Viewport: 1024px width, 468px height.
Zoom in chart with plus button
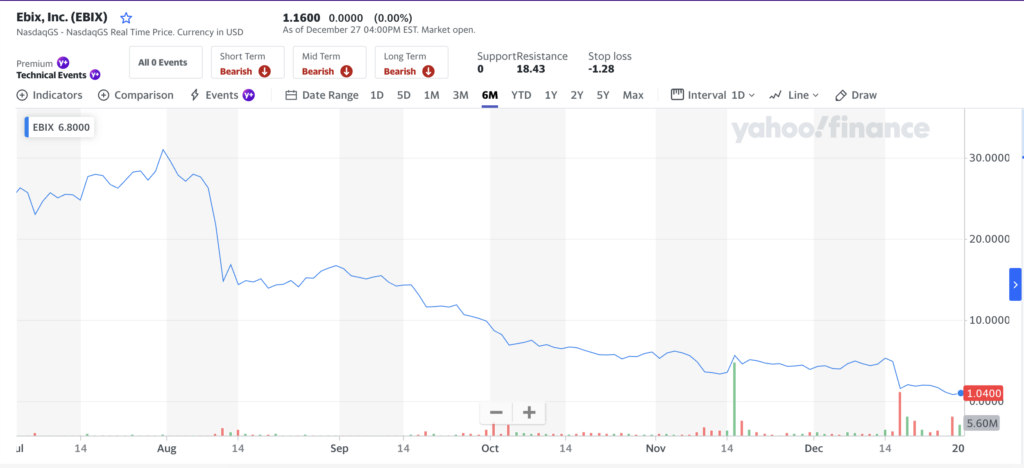(x=529, y=413)
